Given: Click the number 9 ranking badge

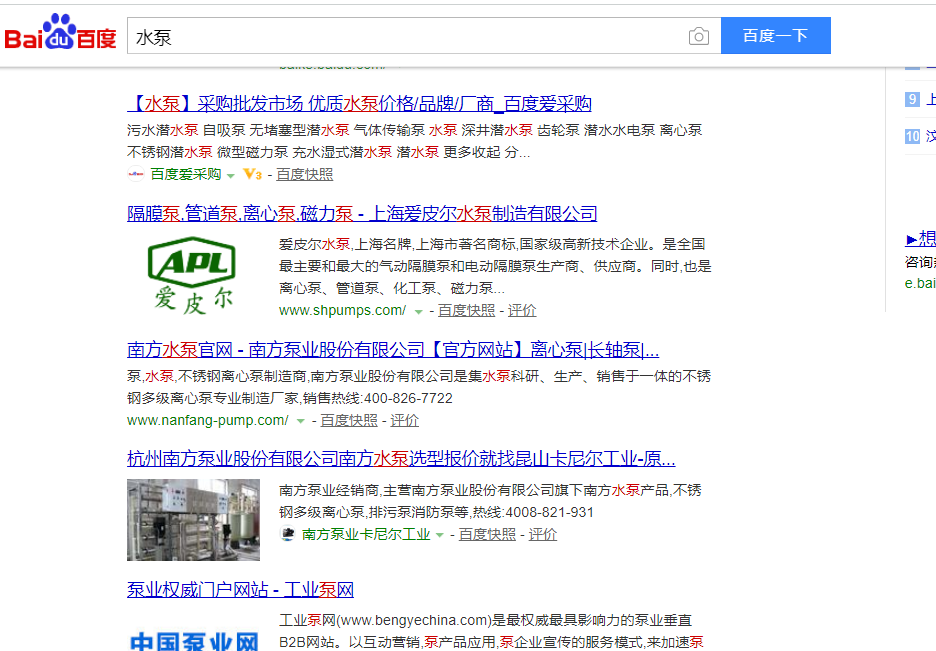Looking at the screenshot, I should tap(912, 98).
